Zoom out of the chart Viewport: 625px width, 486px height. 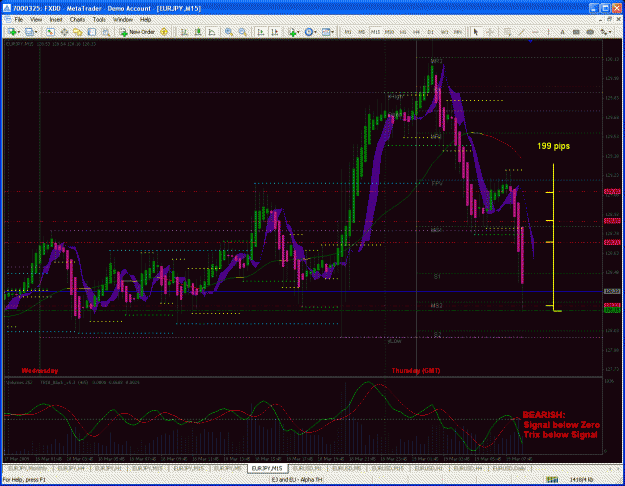[242, 32]
